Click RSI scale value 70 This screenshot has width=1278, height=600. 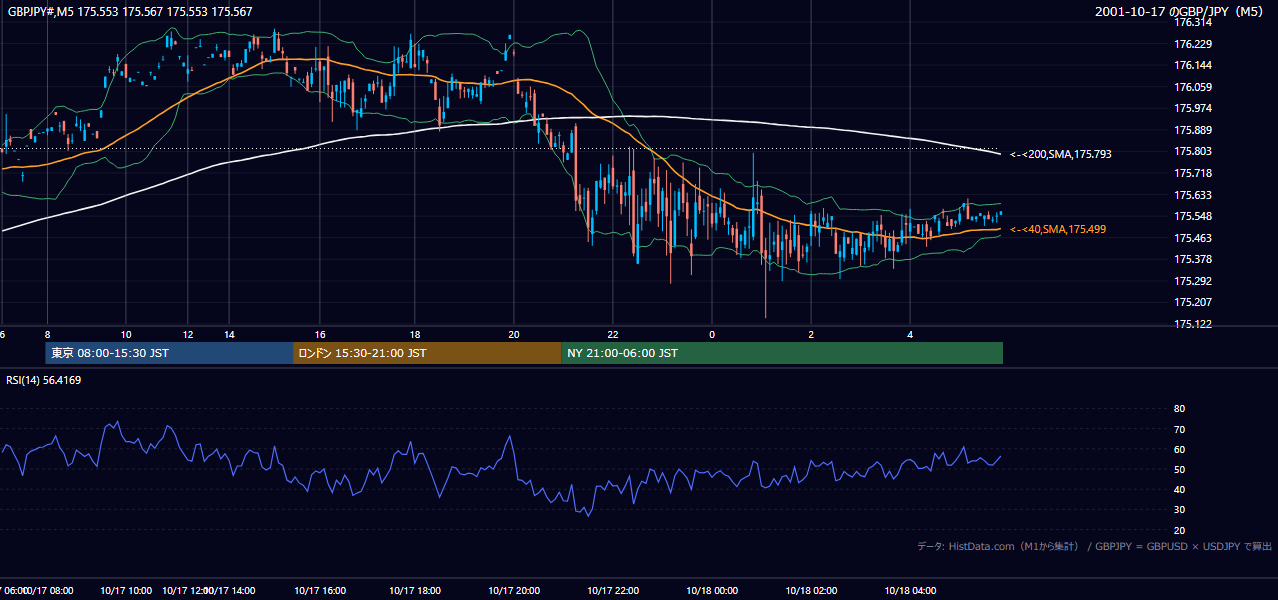coord(1179,429)
